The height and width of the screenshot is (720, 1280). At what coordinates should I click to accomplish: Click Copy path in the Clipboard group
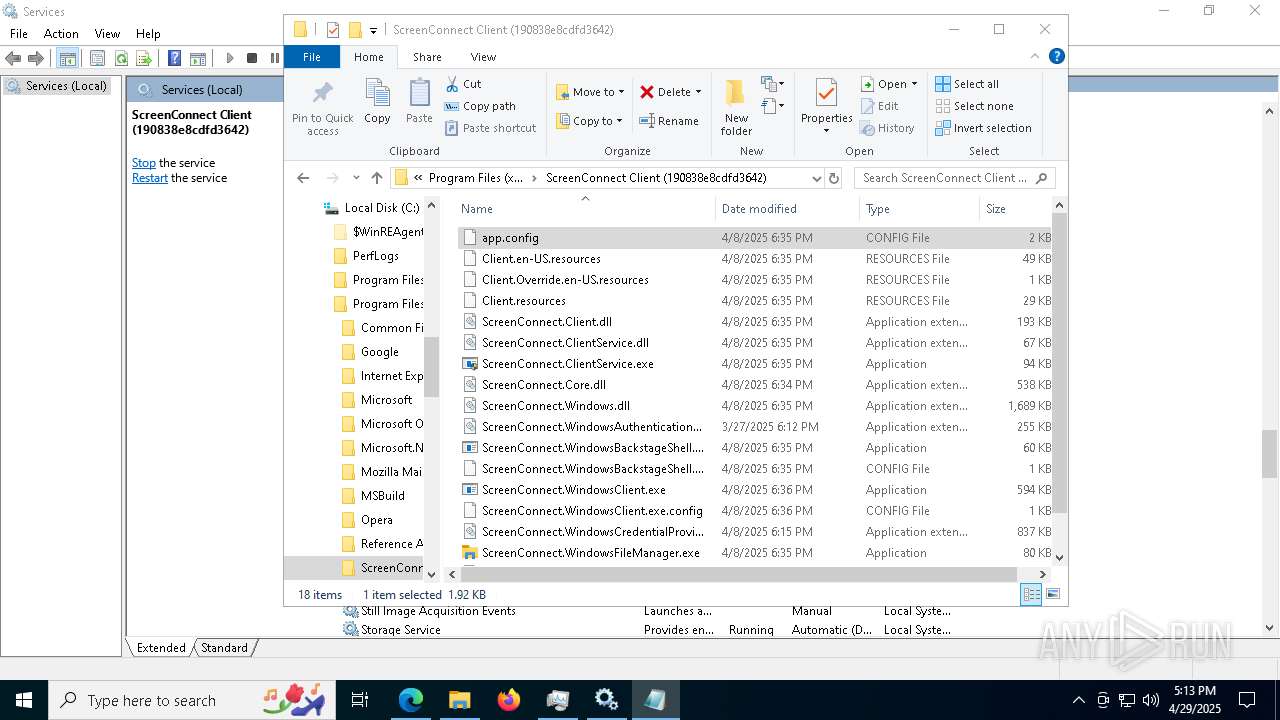click(480, 106)
